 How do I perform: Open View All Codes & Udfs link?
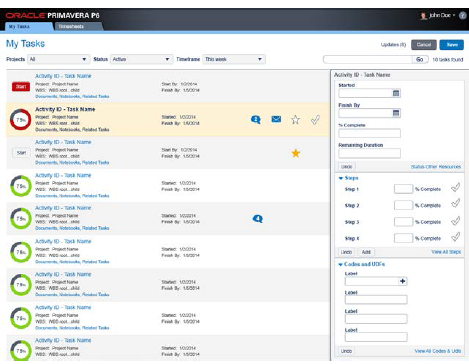438,351
